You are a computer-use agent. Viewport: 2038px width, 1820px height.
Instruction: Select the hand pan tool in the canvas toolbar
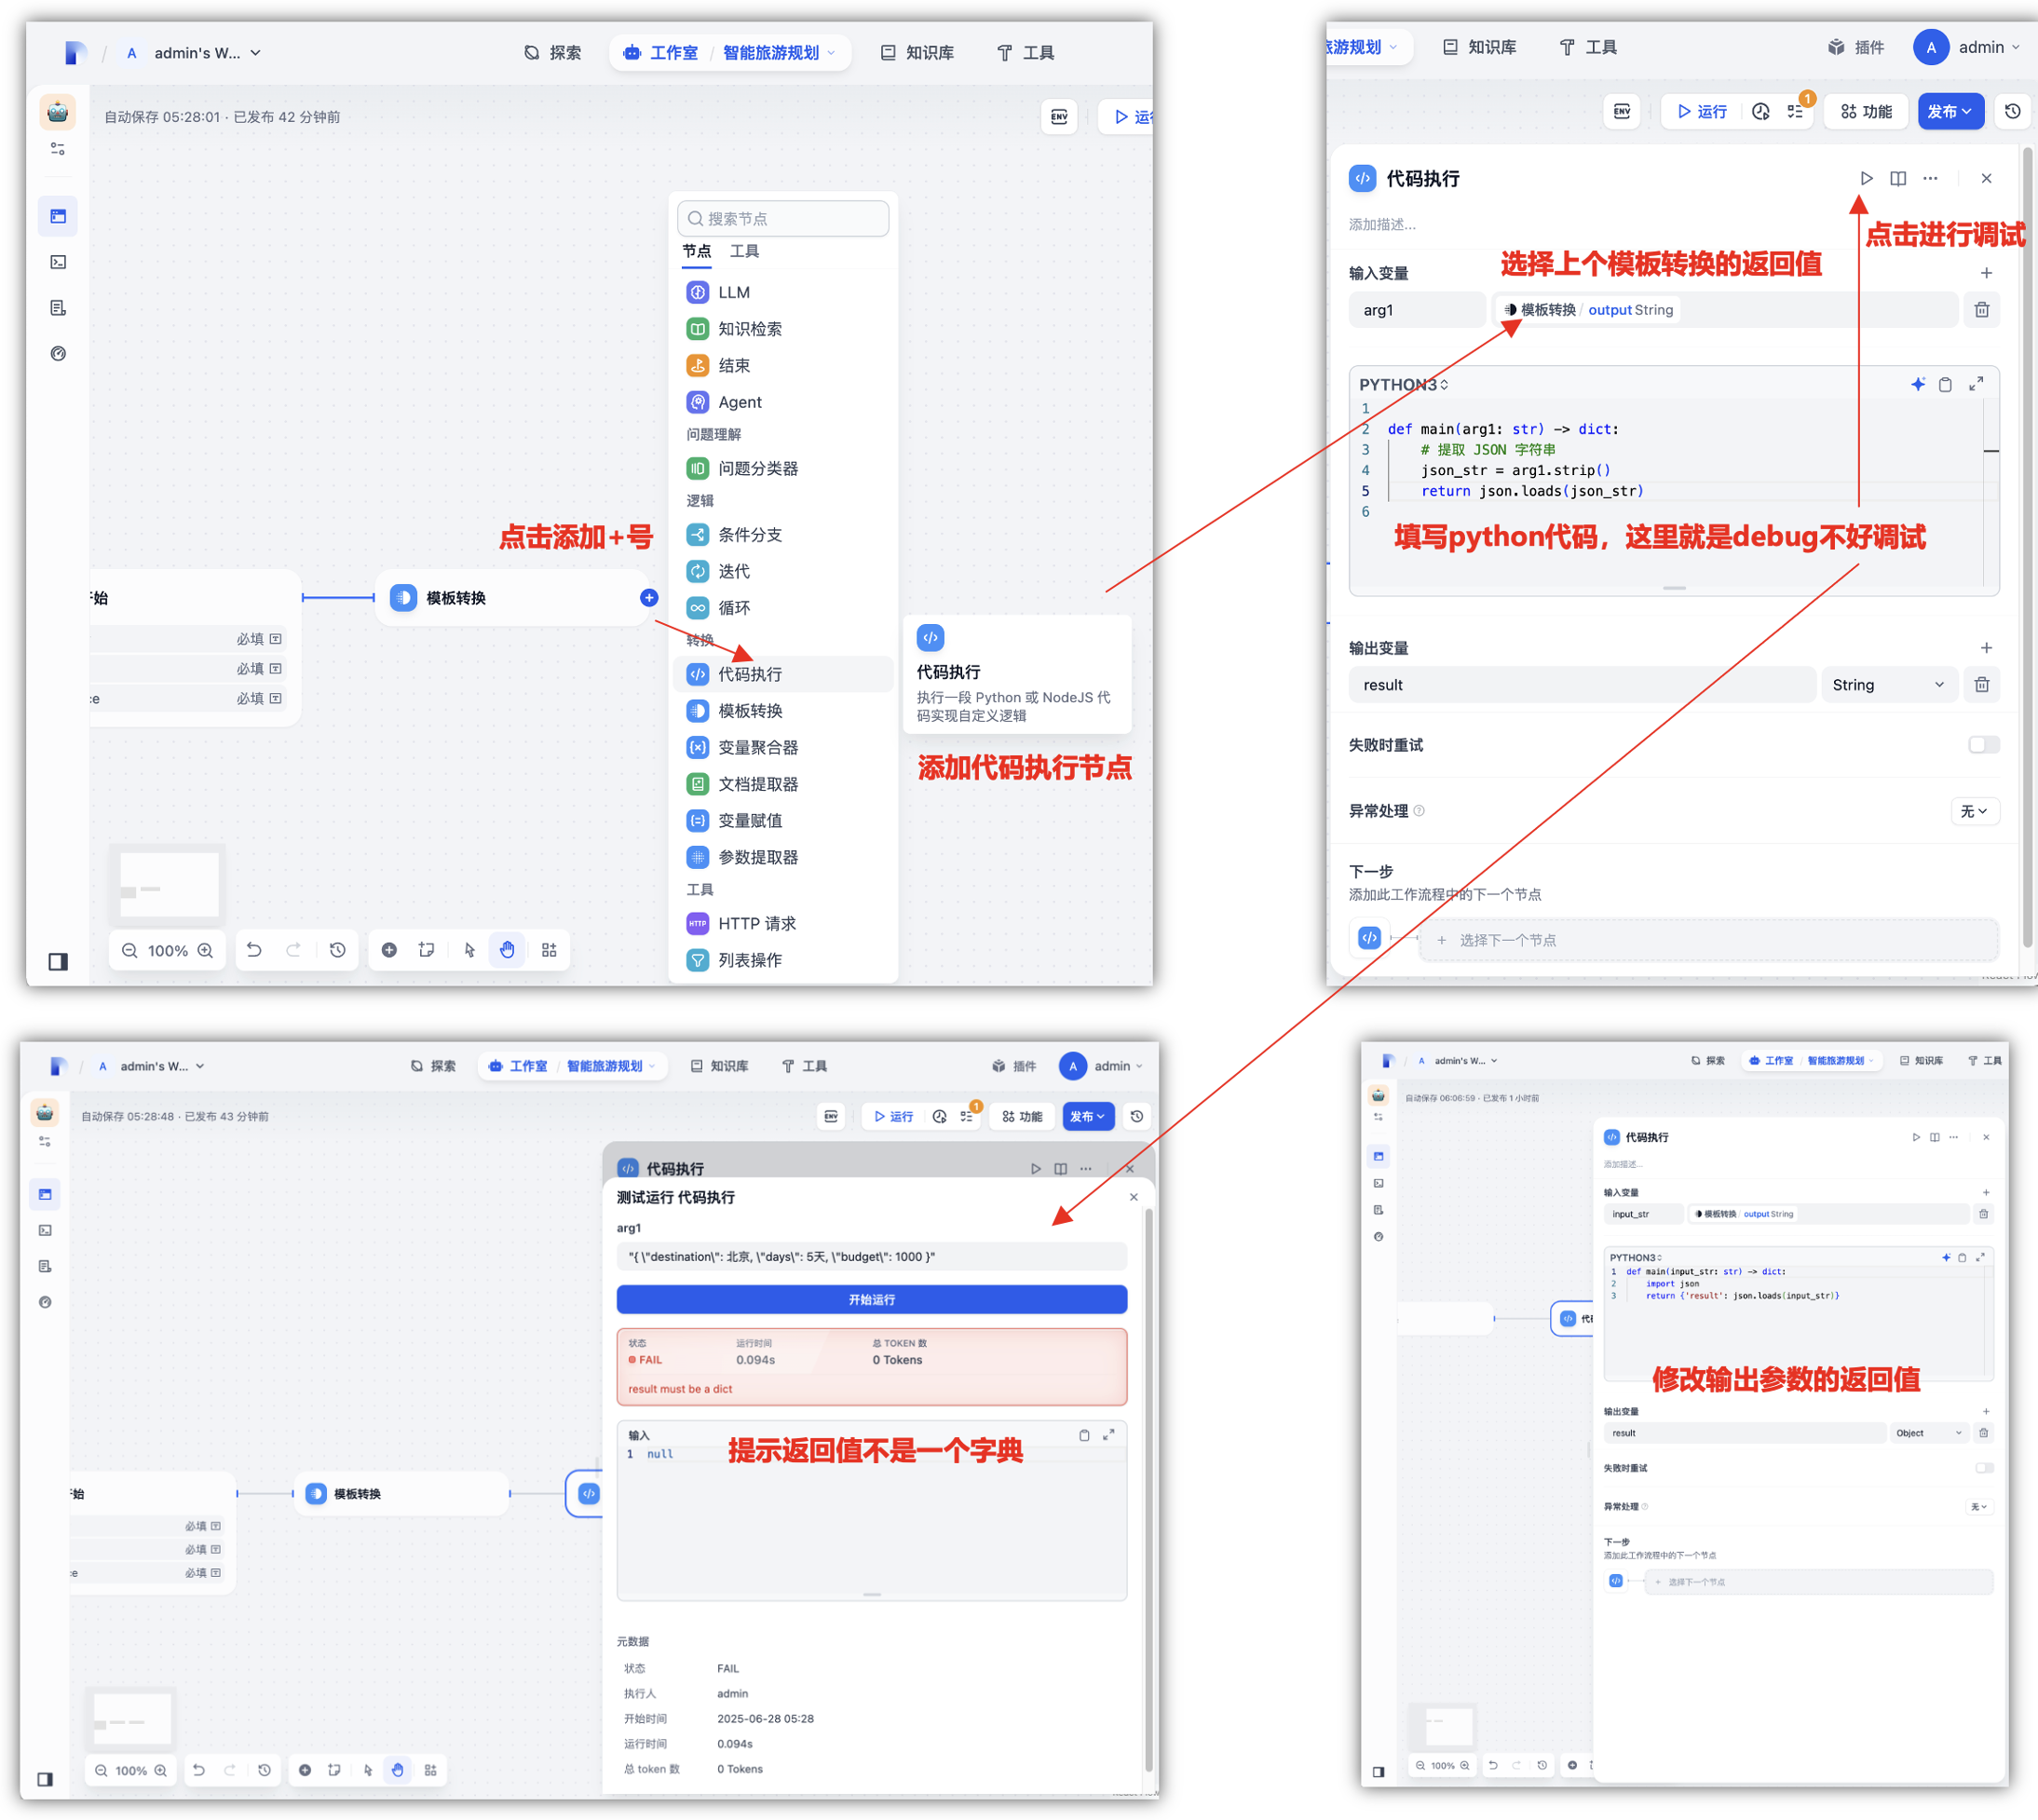pos(507,950)
